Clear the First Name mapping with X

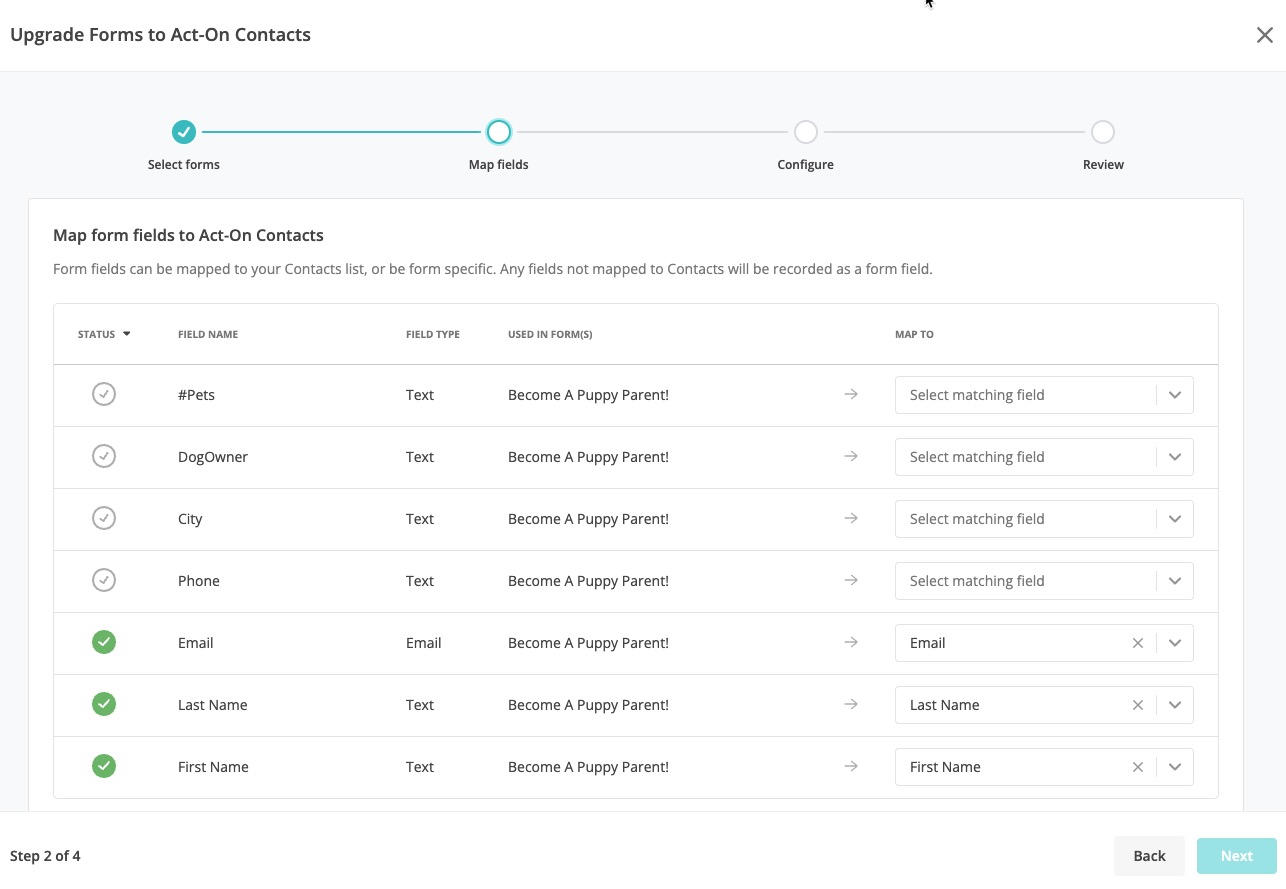pyautogui.click(x=1137, y=767)
